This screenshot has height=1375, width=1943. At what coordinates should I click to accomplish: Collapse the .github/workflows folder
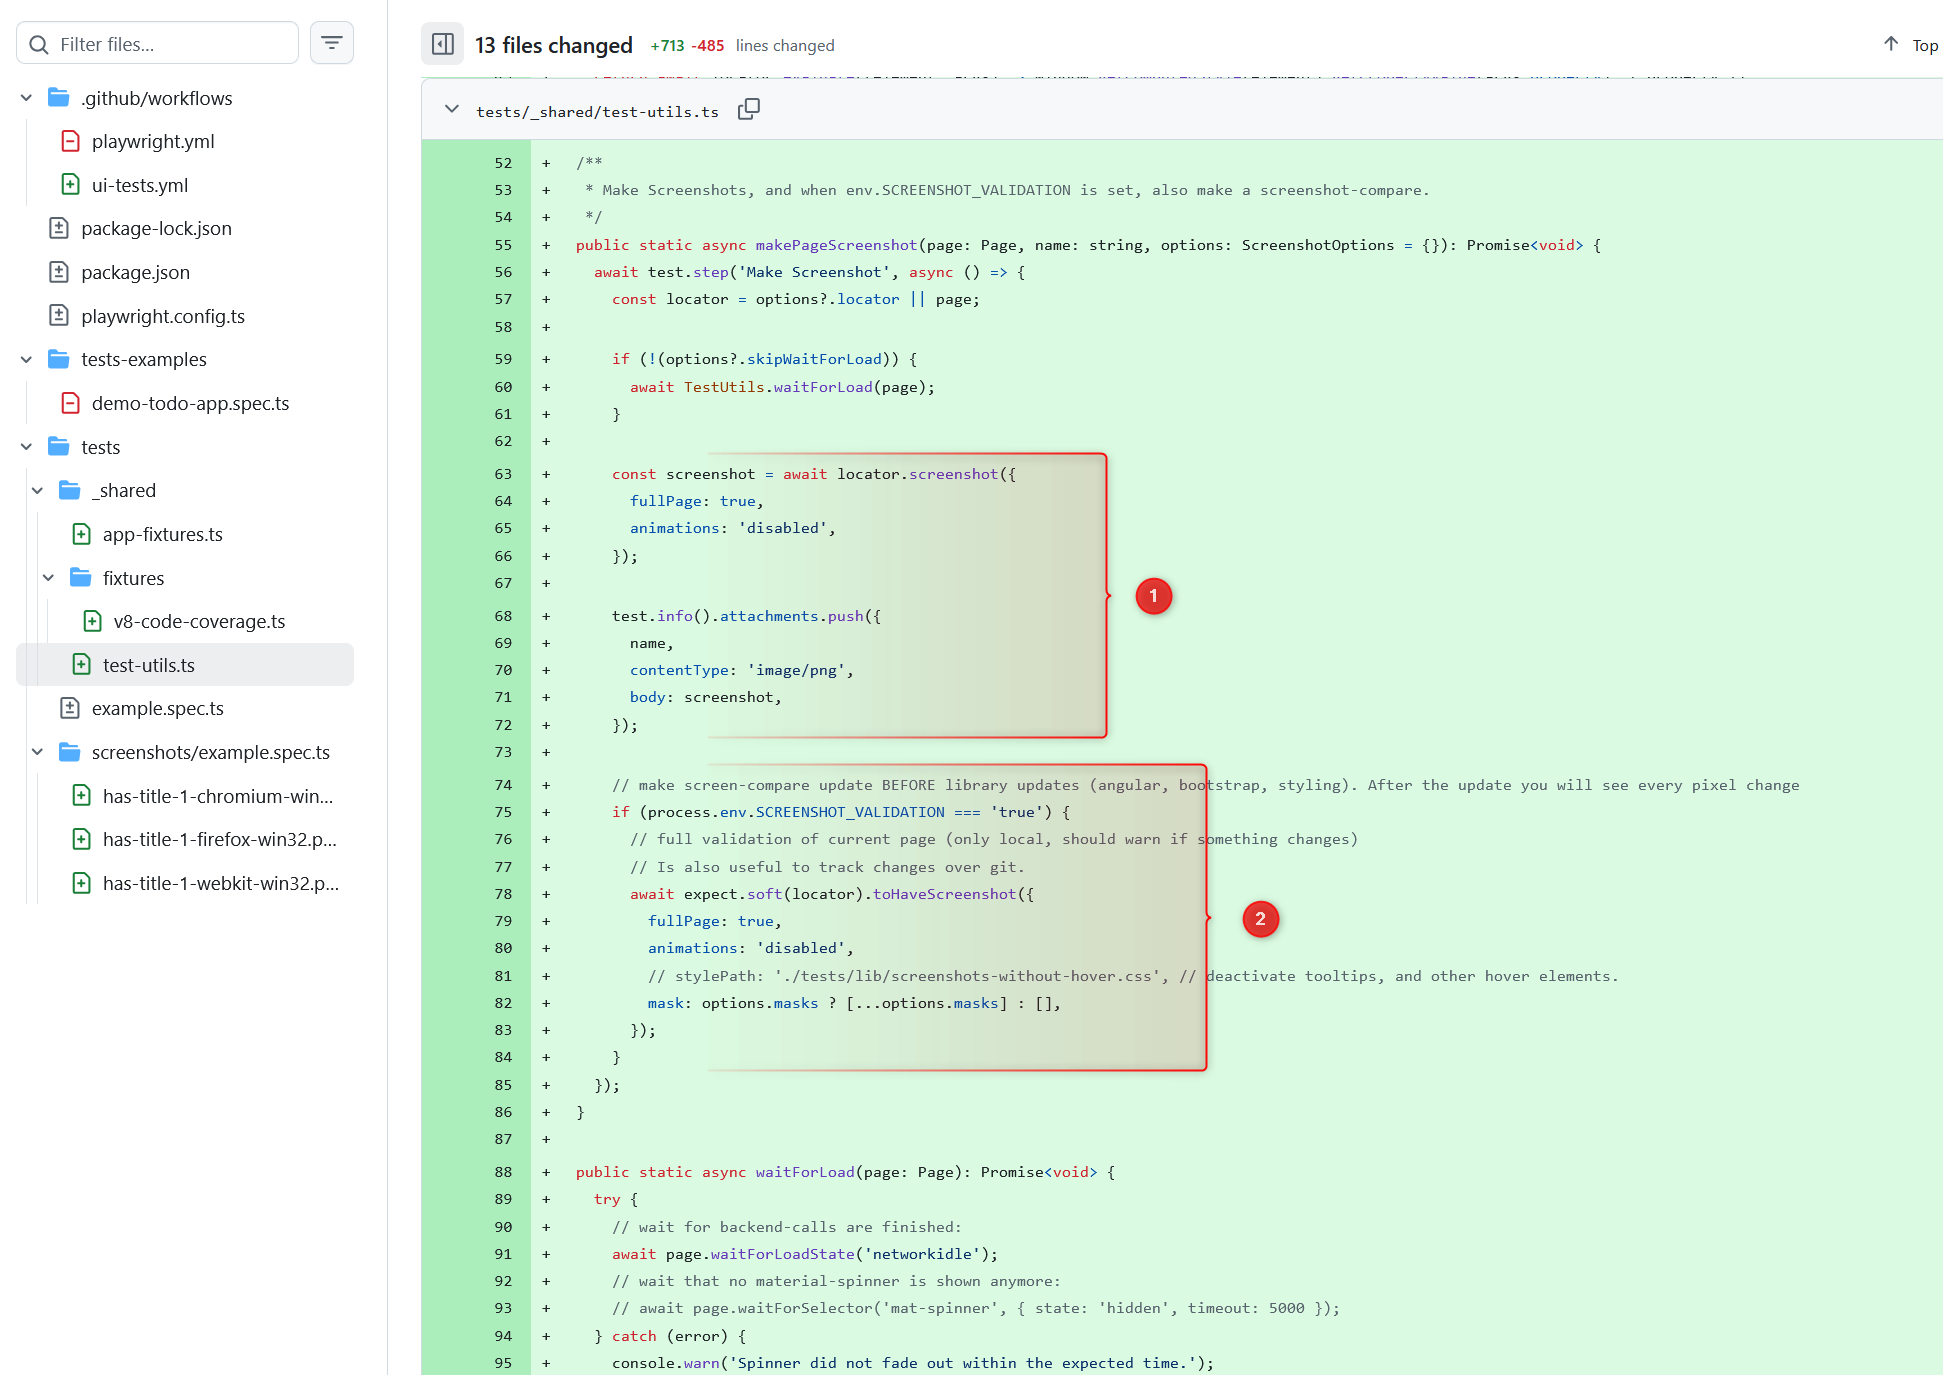tap(27, 98)
